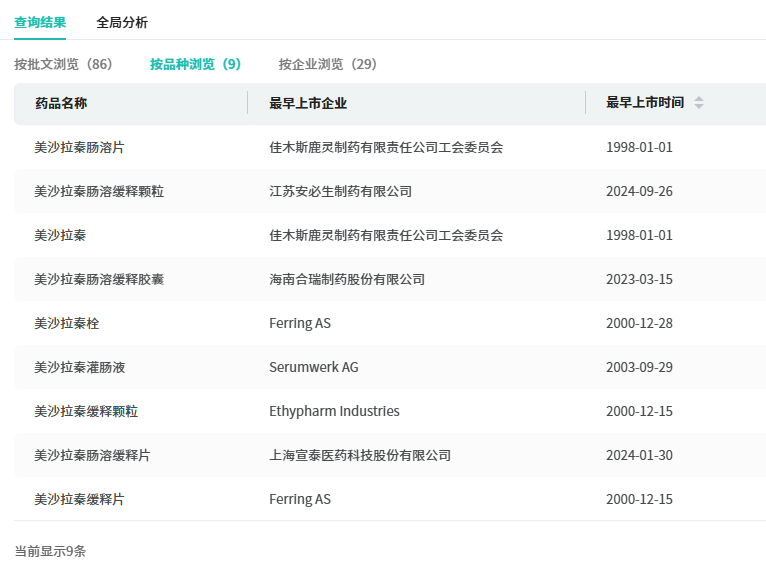The width and height of the screenshot is (766, 573).
Task: Select 按批文浏览（86） view
Action: coord(63,64)
